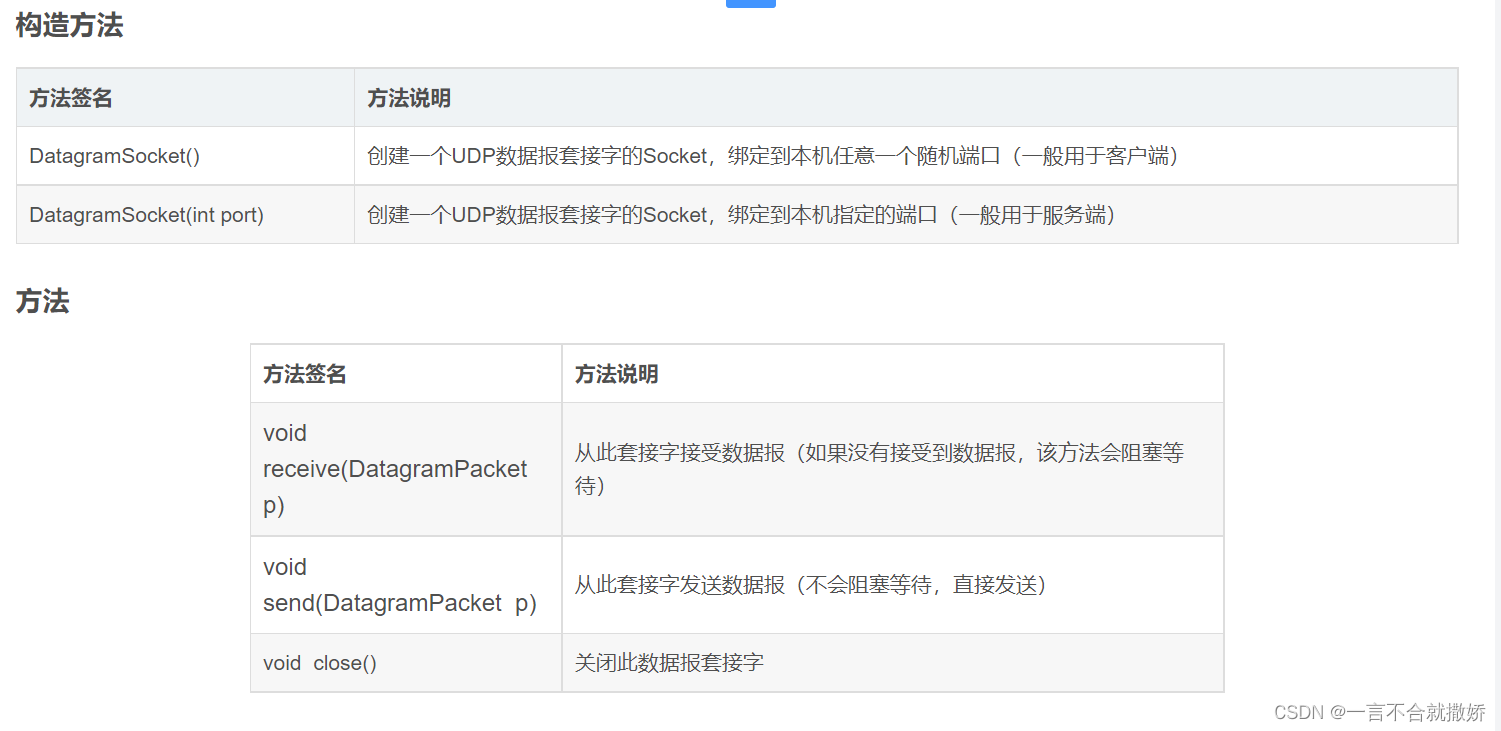Click the 一言不合就撒娇 author name

coord(1416,712)
